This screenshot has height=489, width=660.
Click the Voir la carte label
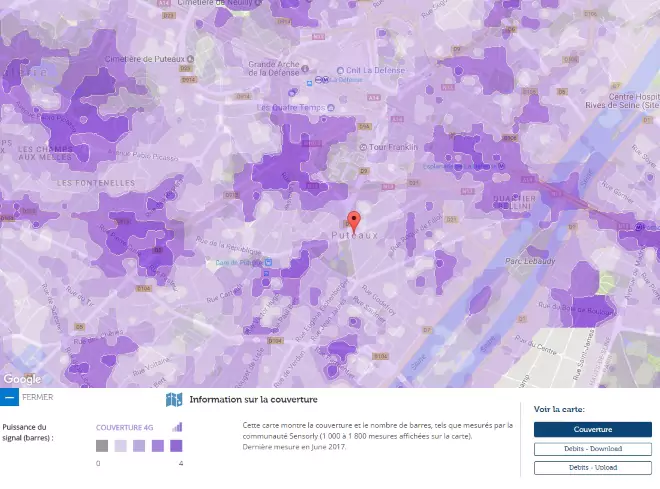click(559, 409)
